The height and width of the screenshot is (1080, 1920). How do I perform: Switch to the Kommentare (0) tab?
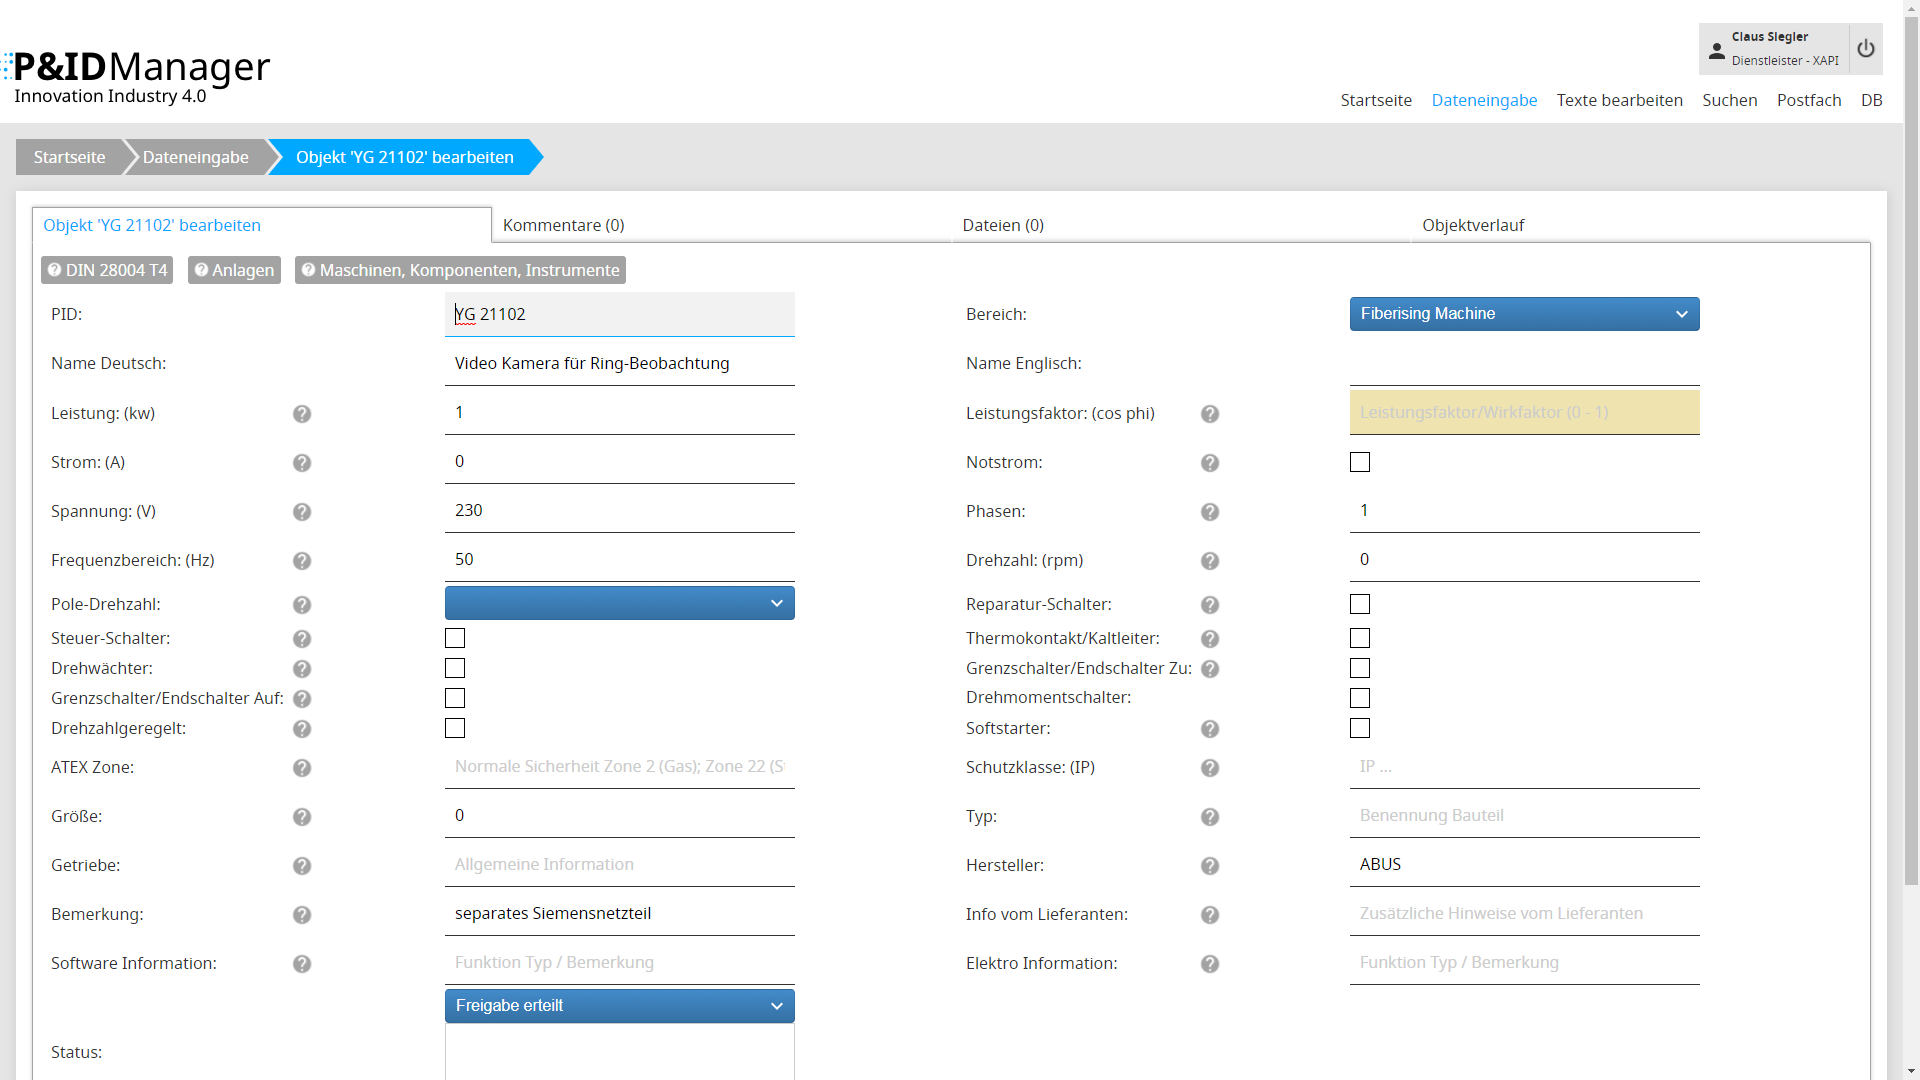point(563,225)
